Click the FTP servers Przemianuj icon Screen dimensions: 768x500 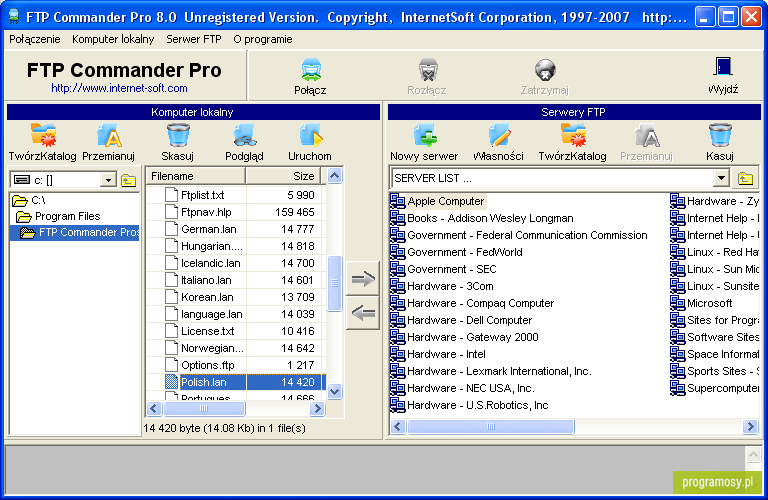tap(647, 135)
